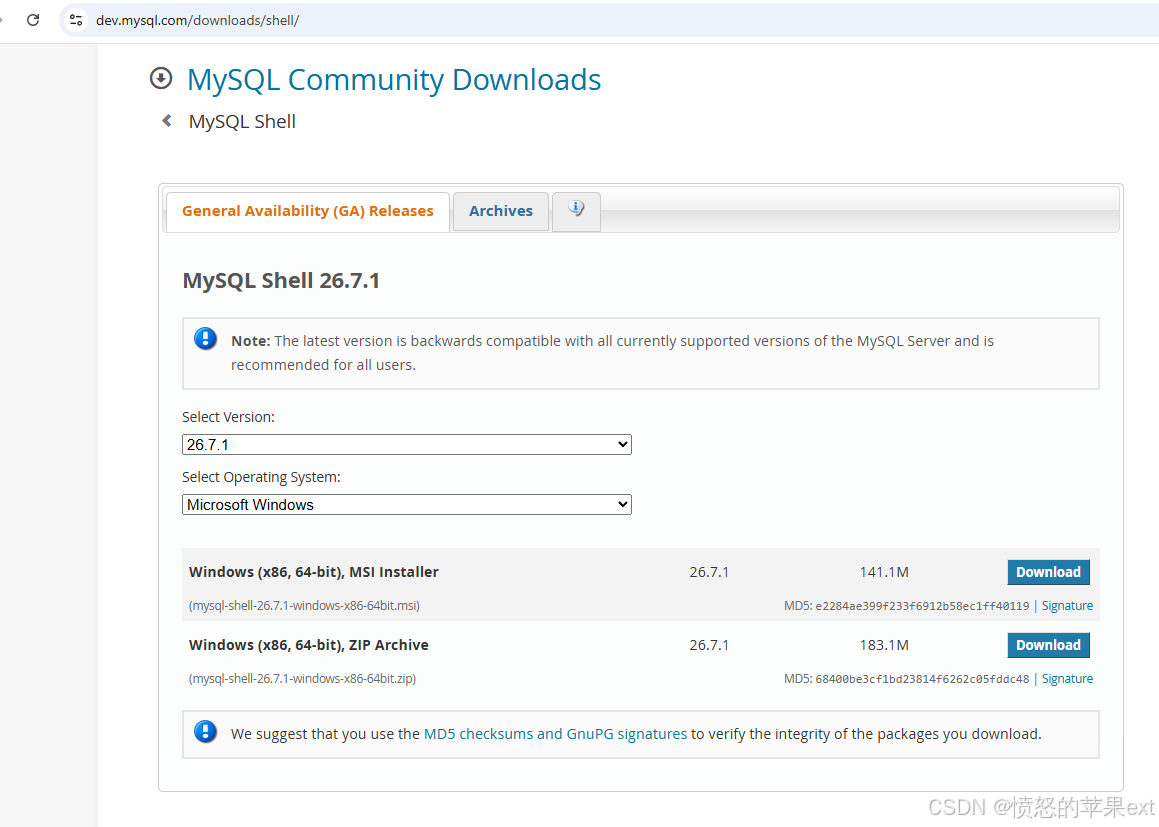
Task: Switch to the Archives tab
Action: [x=500, y=211]
